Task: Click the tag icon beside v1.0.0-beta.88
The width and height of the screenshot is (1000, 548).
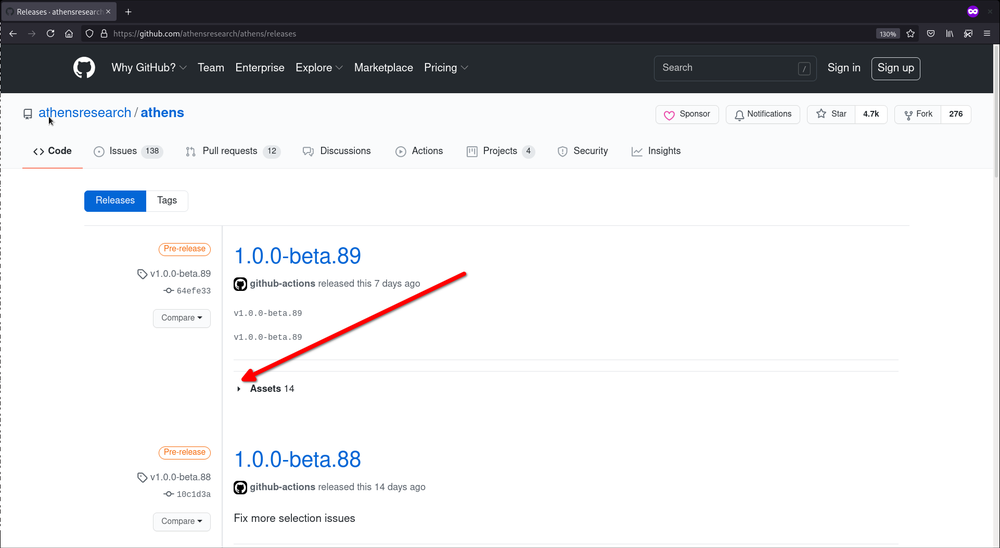Action: [x=142, y=477]
